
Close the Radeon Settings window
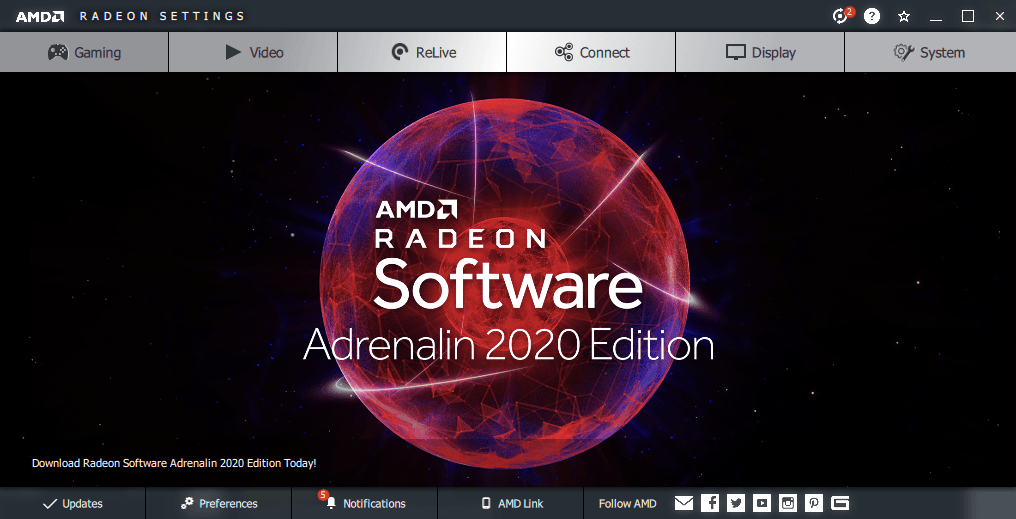1000,16
